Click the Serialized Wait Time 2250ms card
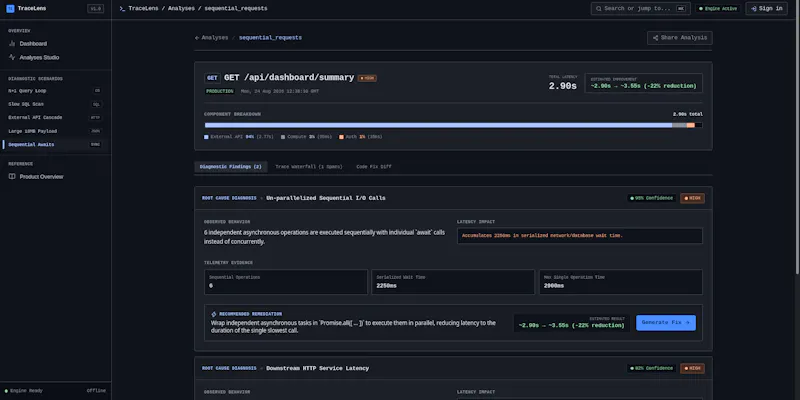 coord(453,282)
